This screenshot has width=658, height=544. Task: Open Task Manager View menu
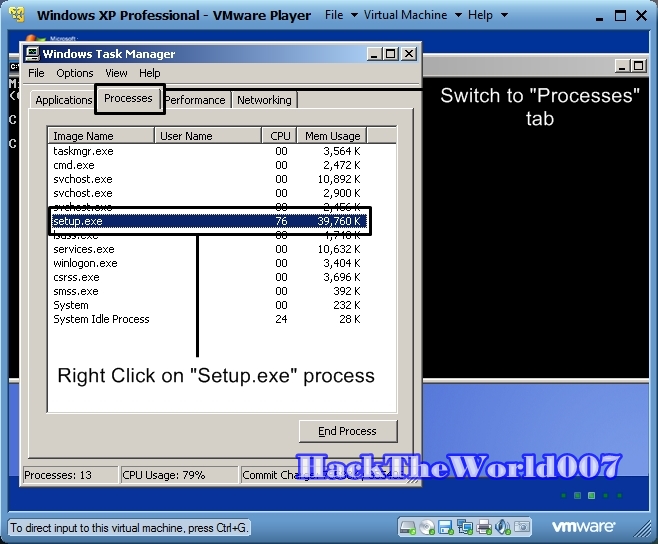(x=116, y=73)
